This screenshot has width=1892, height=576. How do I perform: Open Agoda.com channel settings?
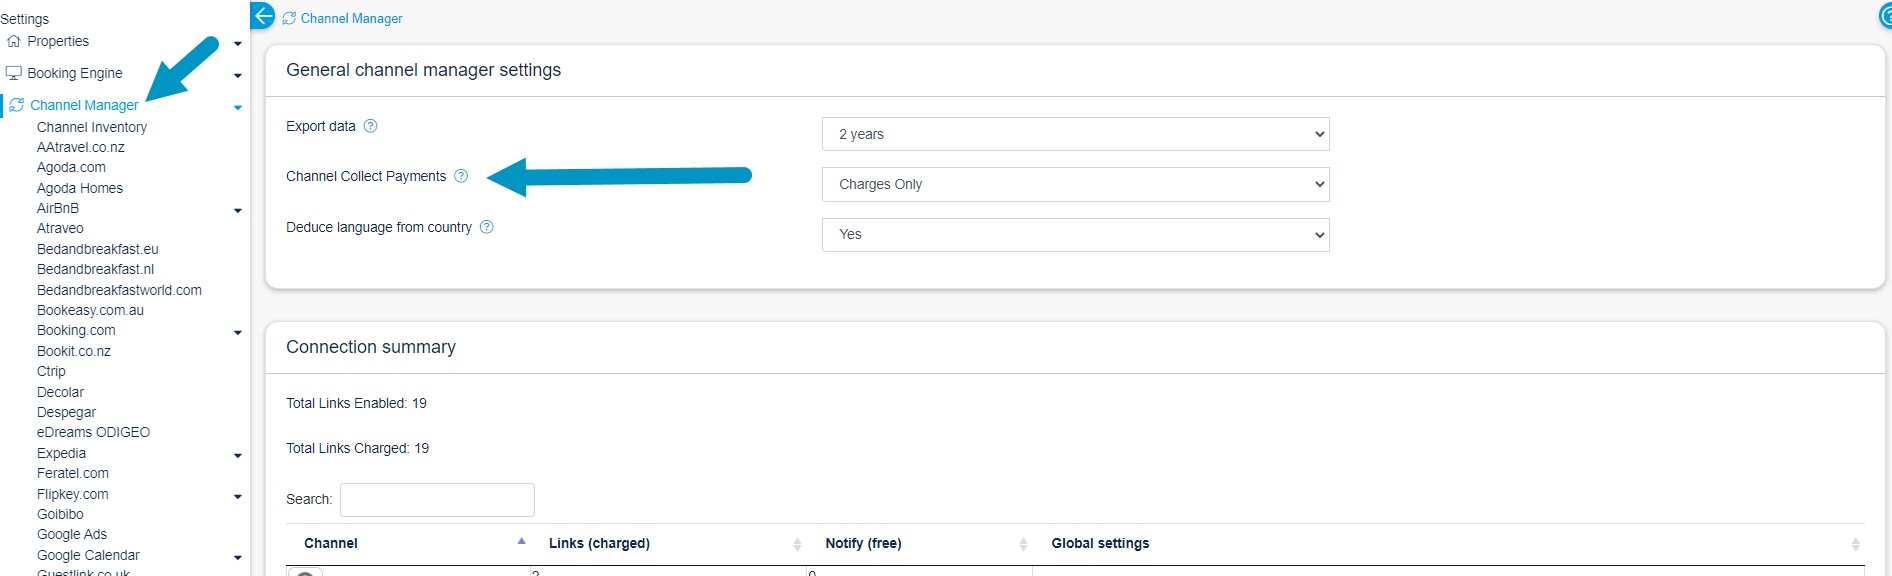(x=71, y=167)
